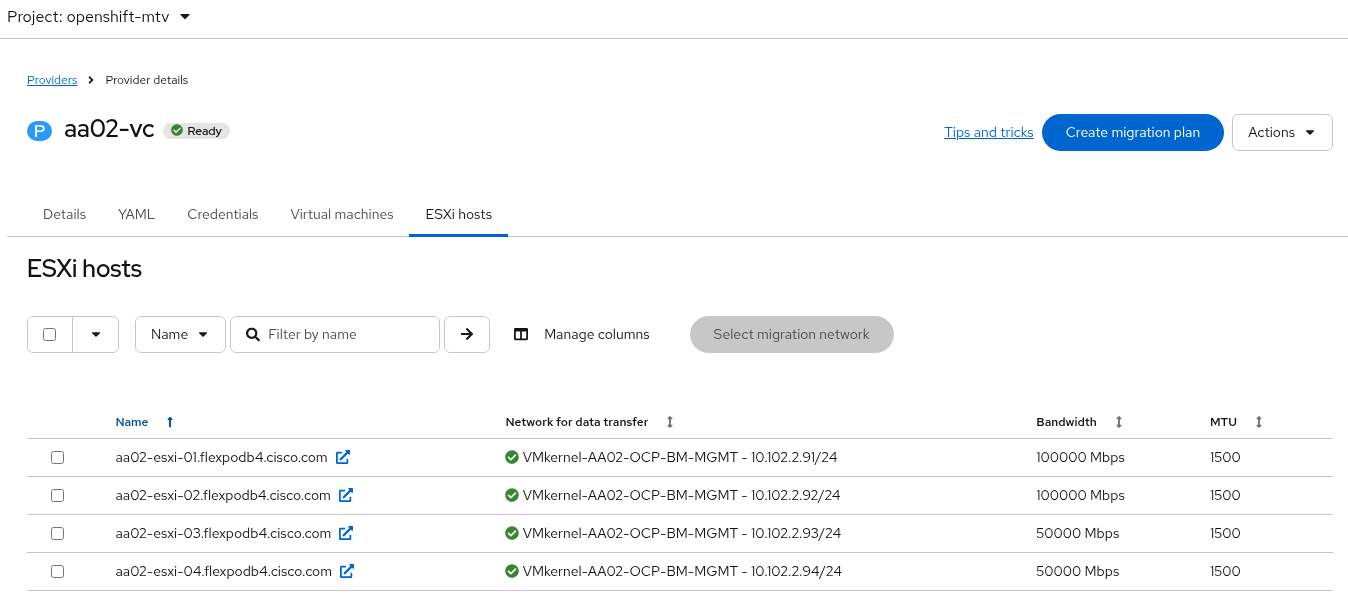
Task: Click MTU 1500 value for aa02-esxi-01
Action: pos(1225,457)
